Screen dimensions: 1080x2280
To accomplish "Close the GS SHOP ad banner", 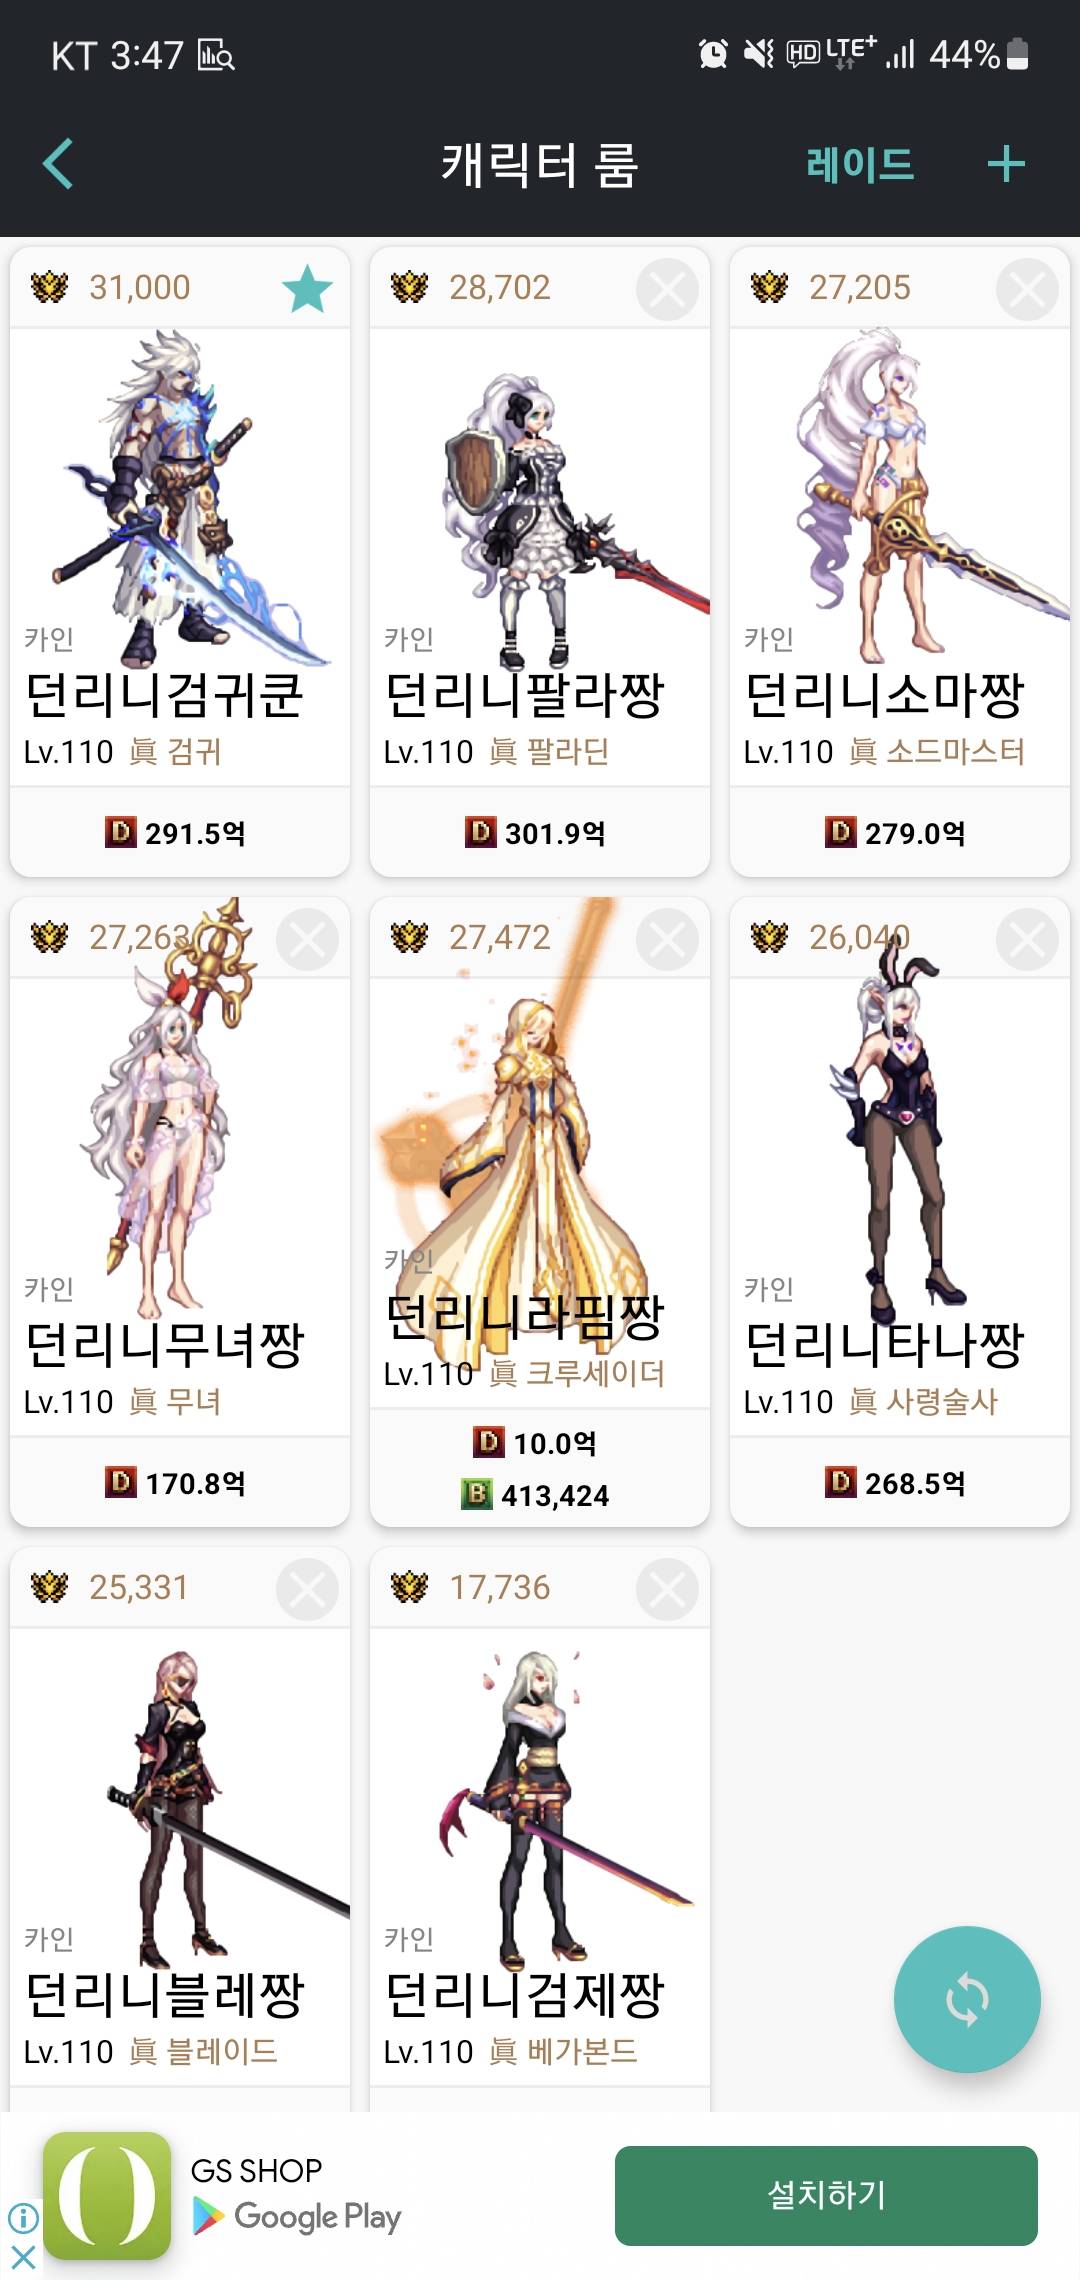I will tap(23, 2256).
